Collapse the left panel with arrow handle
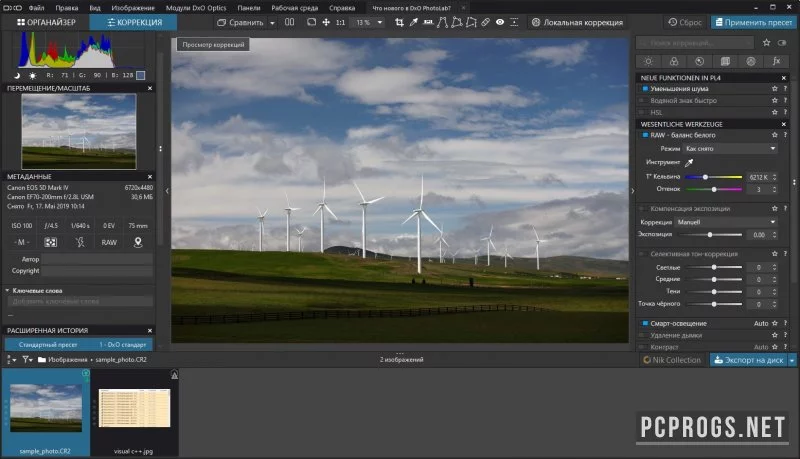 click(167, 191)
